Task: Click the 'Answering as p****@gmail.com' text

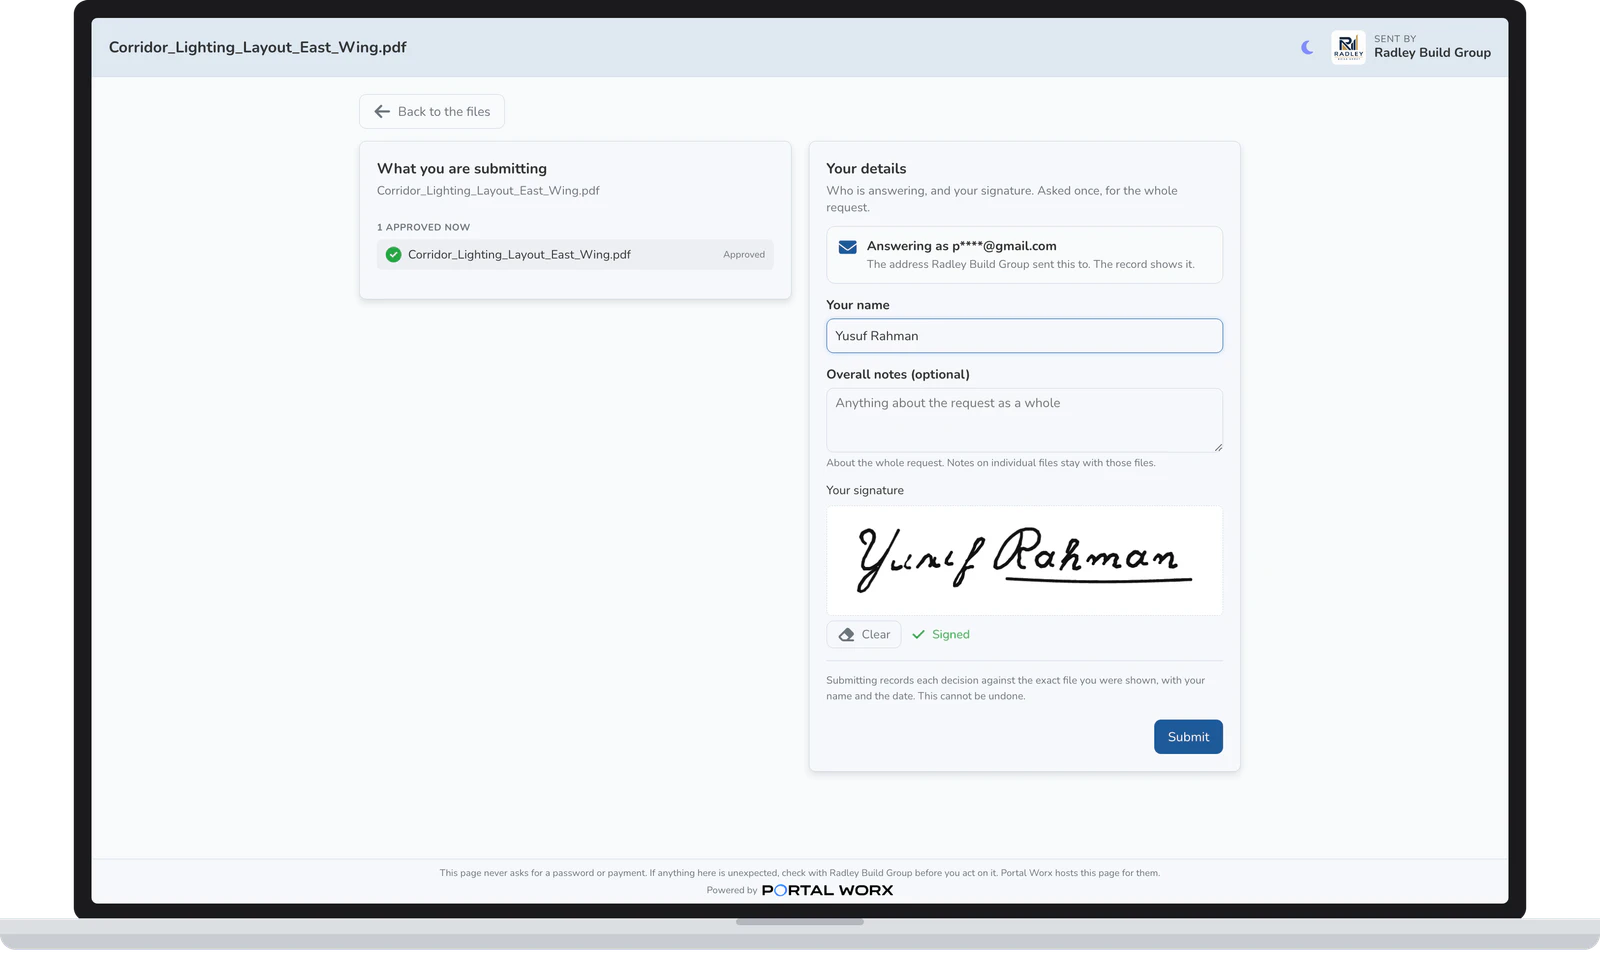Action: coord(962,246)
